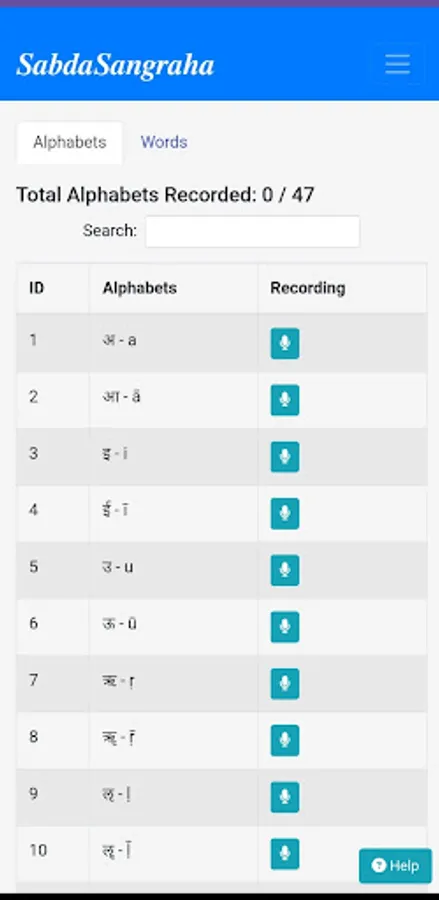Start recording alphabet ID 8
Image resolution: width=439 pixels, height=900 pixels.
coord(285,740)
